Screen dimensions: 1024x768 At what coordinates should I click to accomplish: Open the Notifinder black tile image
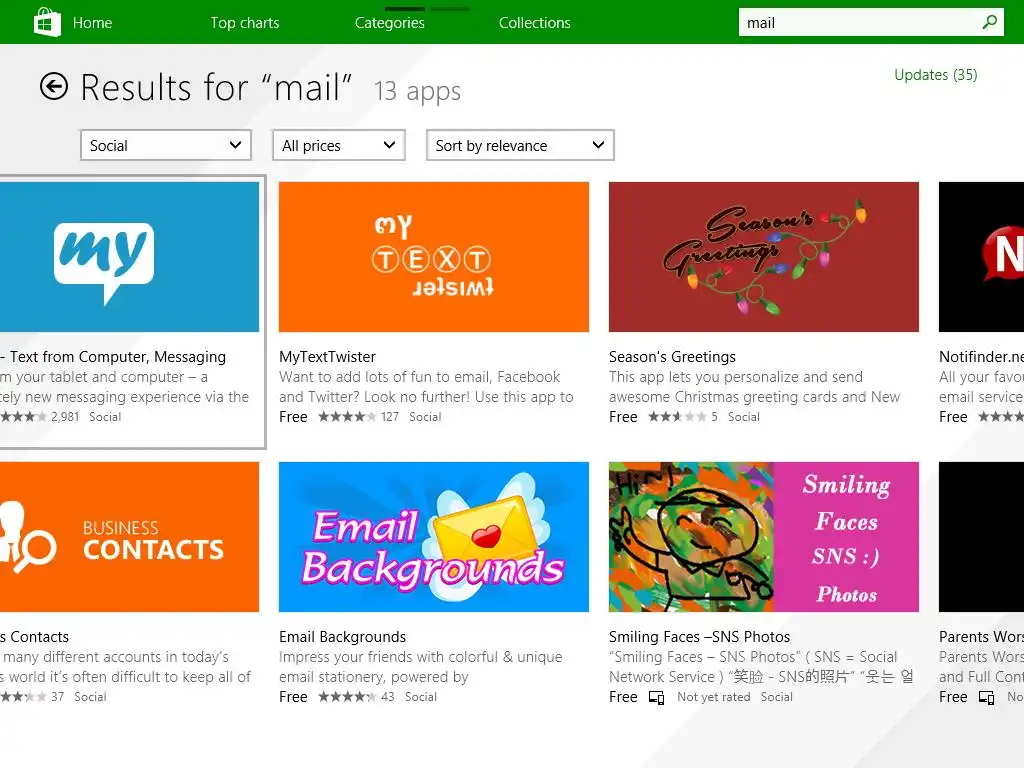(x=981, y=257)
